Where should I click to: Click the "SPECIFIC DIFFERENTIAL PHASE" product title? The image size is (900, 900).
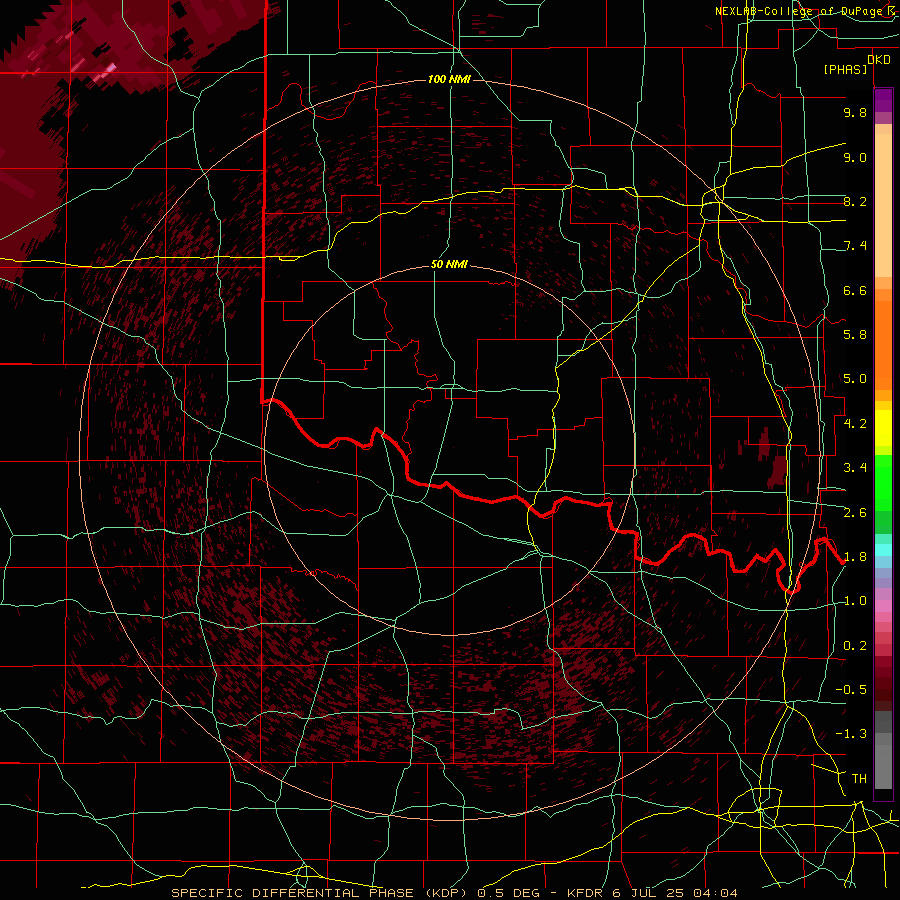point(292,893)
